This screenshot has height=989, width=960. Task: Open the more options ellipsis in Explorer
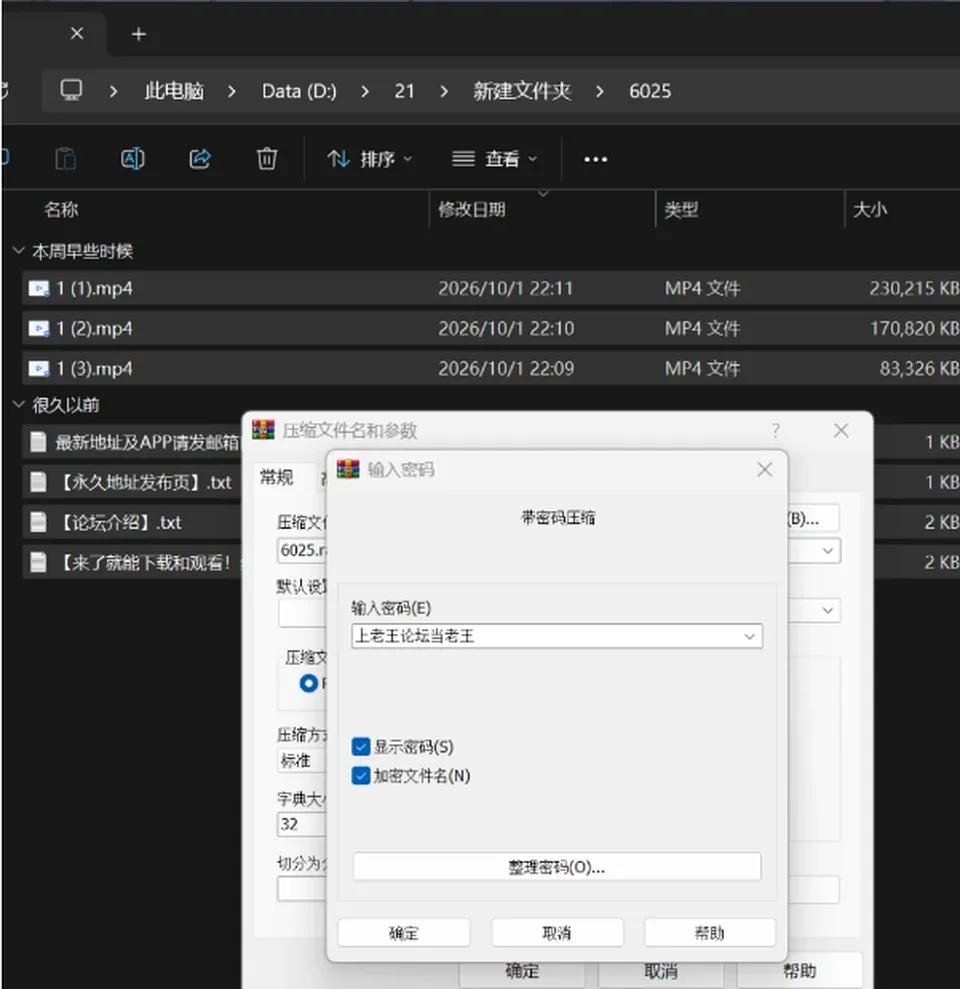tap(595, 160)
